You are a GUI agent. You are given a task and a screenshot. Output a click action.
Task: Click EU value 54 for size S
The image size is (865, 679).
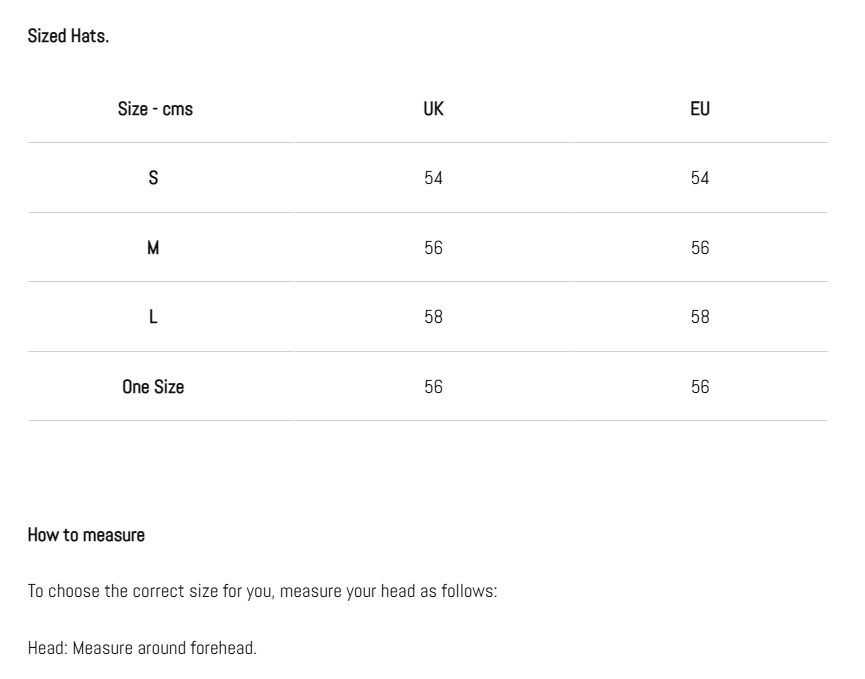click(x=700, y=178)
